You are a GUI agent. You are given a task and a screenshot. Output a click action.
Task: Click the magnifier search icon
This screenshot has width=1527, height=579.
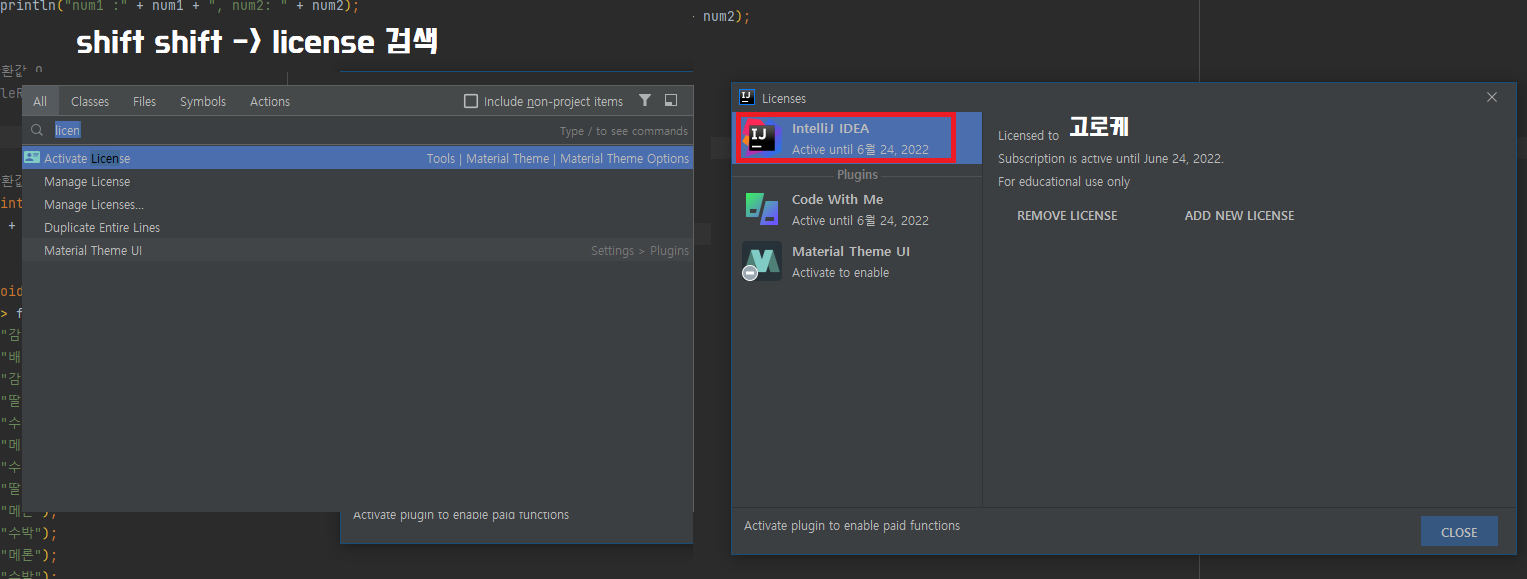click(x=37, y=130)
